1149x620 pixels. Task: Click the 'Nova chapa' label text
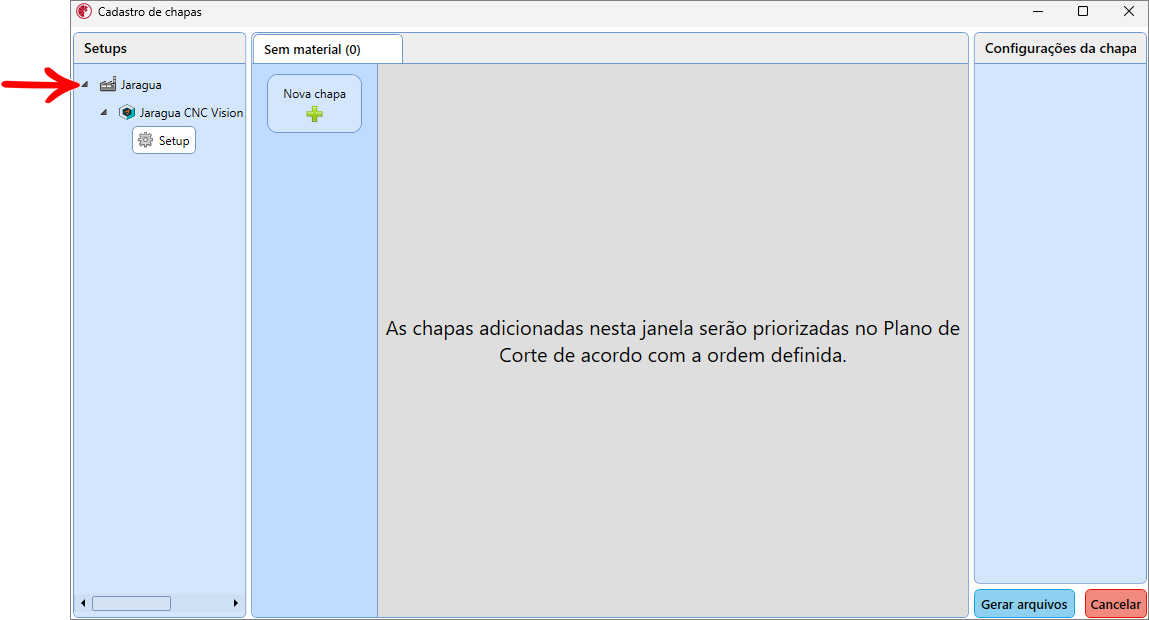314,94
